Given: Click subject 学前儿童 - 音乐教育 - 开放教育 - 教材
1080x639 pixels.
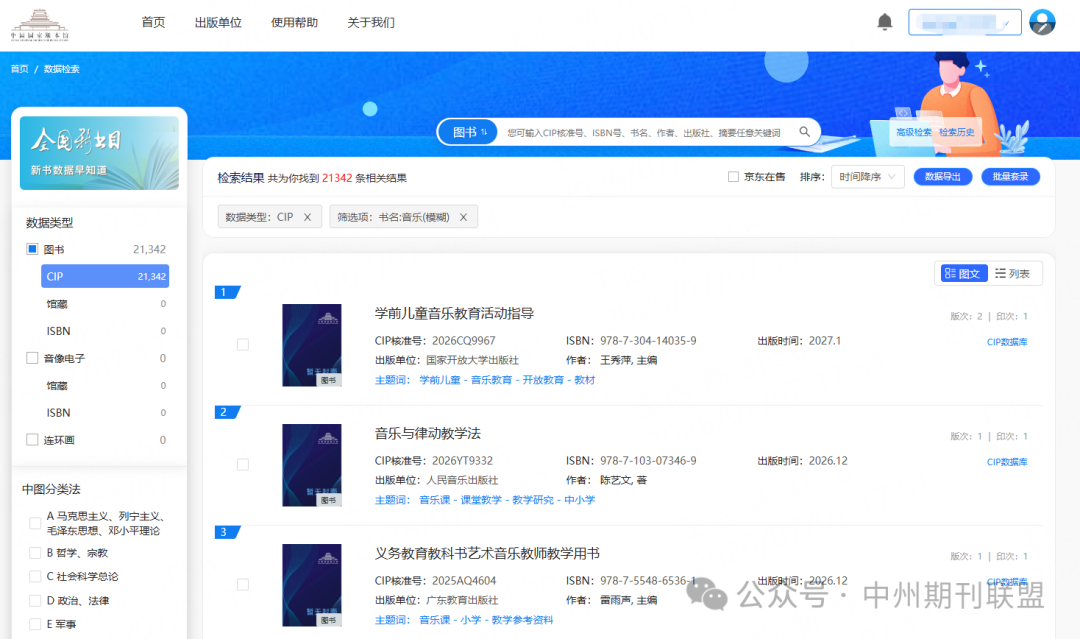Looking at the screenshot, I should pos(507,380).
